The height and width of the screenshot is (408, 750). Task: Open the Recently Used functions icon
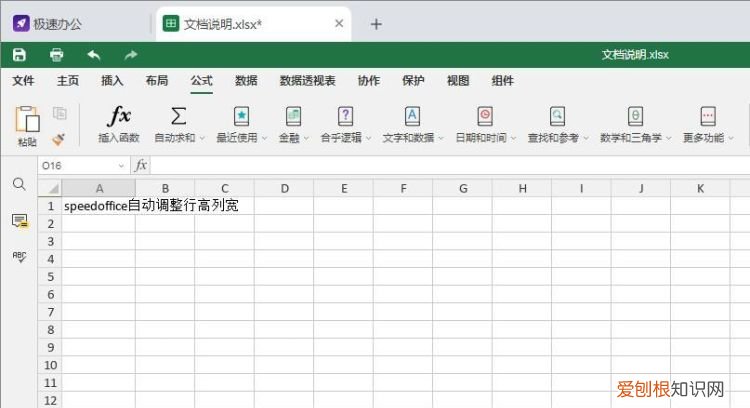click(x=242, y=116)
